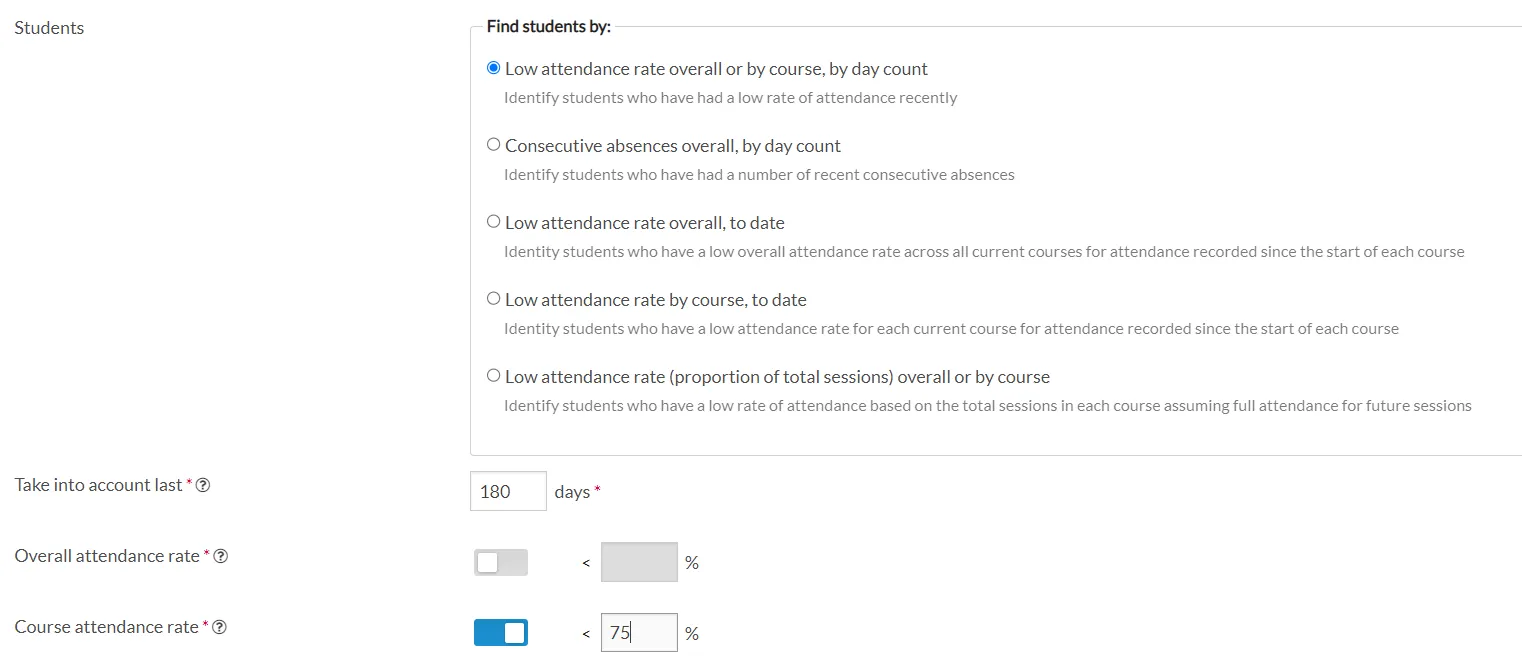Open help icon beside Take into account last
Screen dimensions: 1522x659
coord(203,485)
